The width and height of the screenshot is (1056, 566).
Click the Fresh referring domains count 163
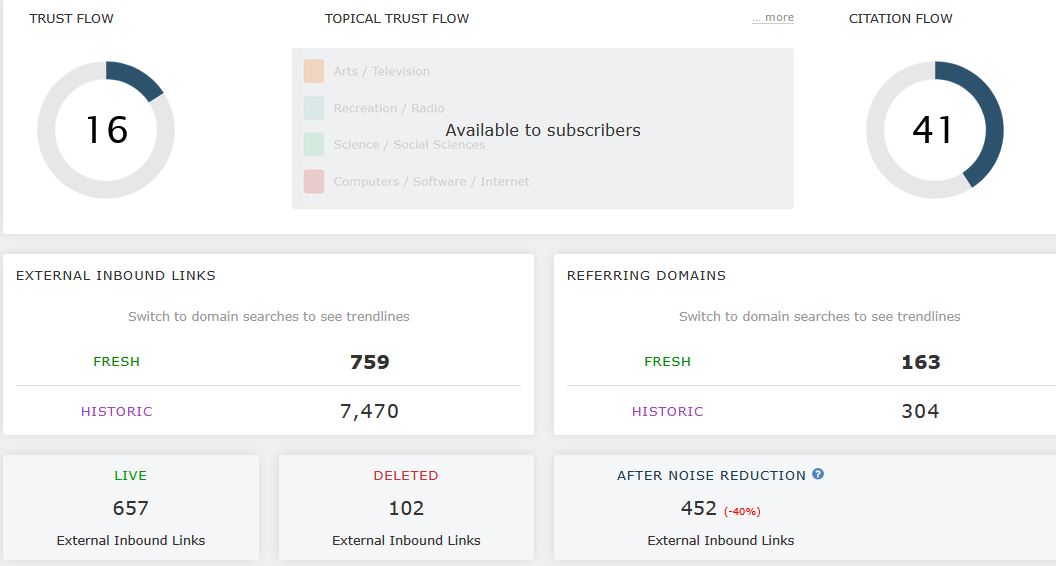(x=921, y=362)
